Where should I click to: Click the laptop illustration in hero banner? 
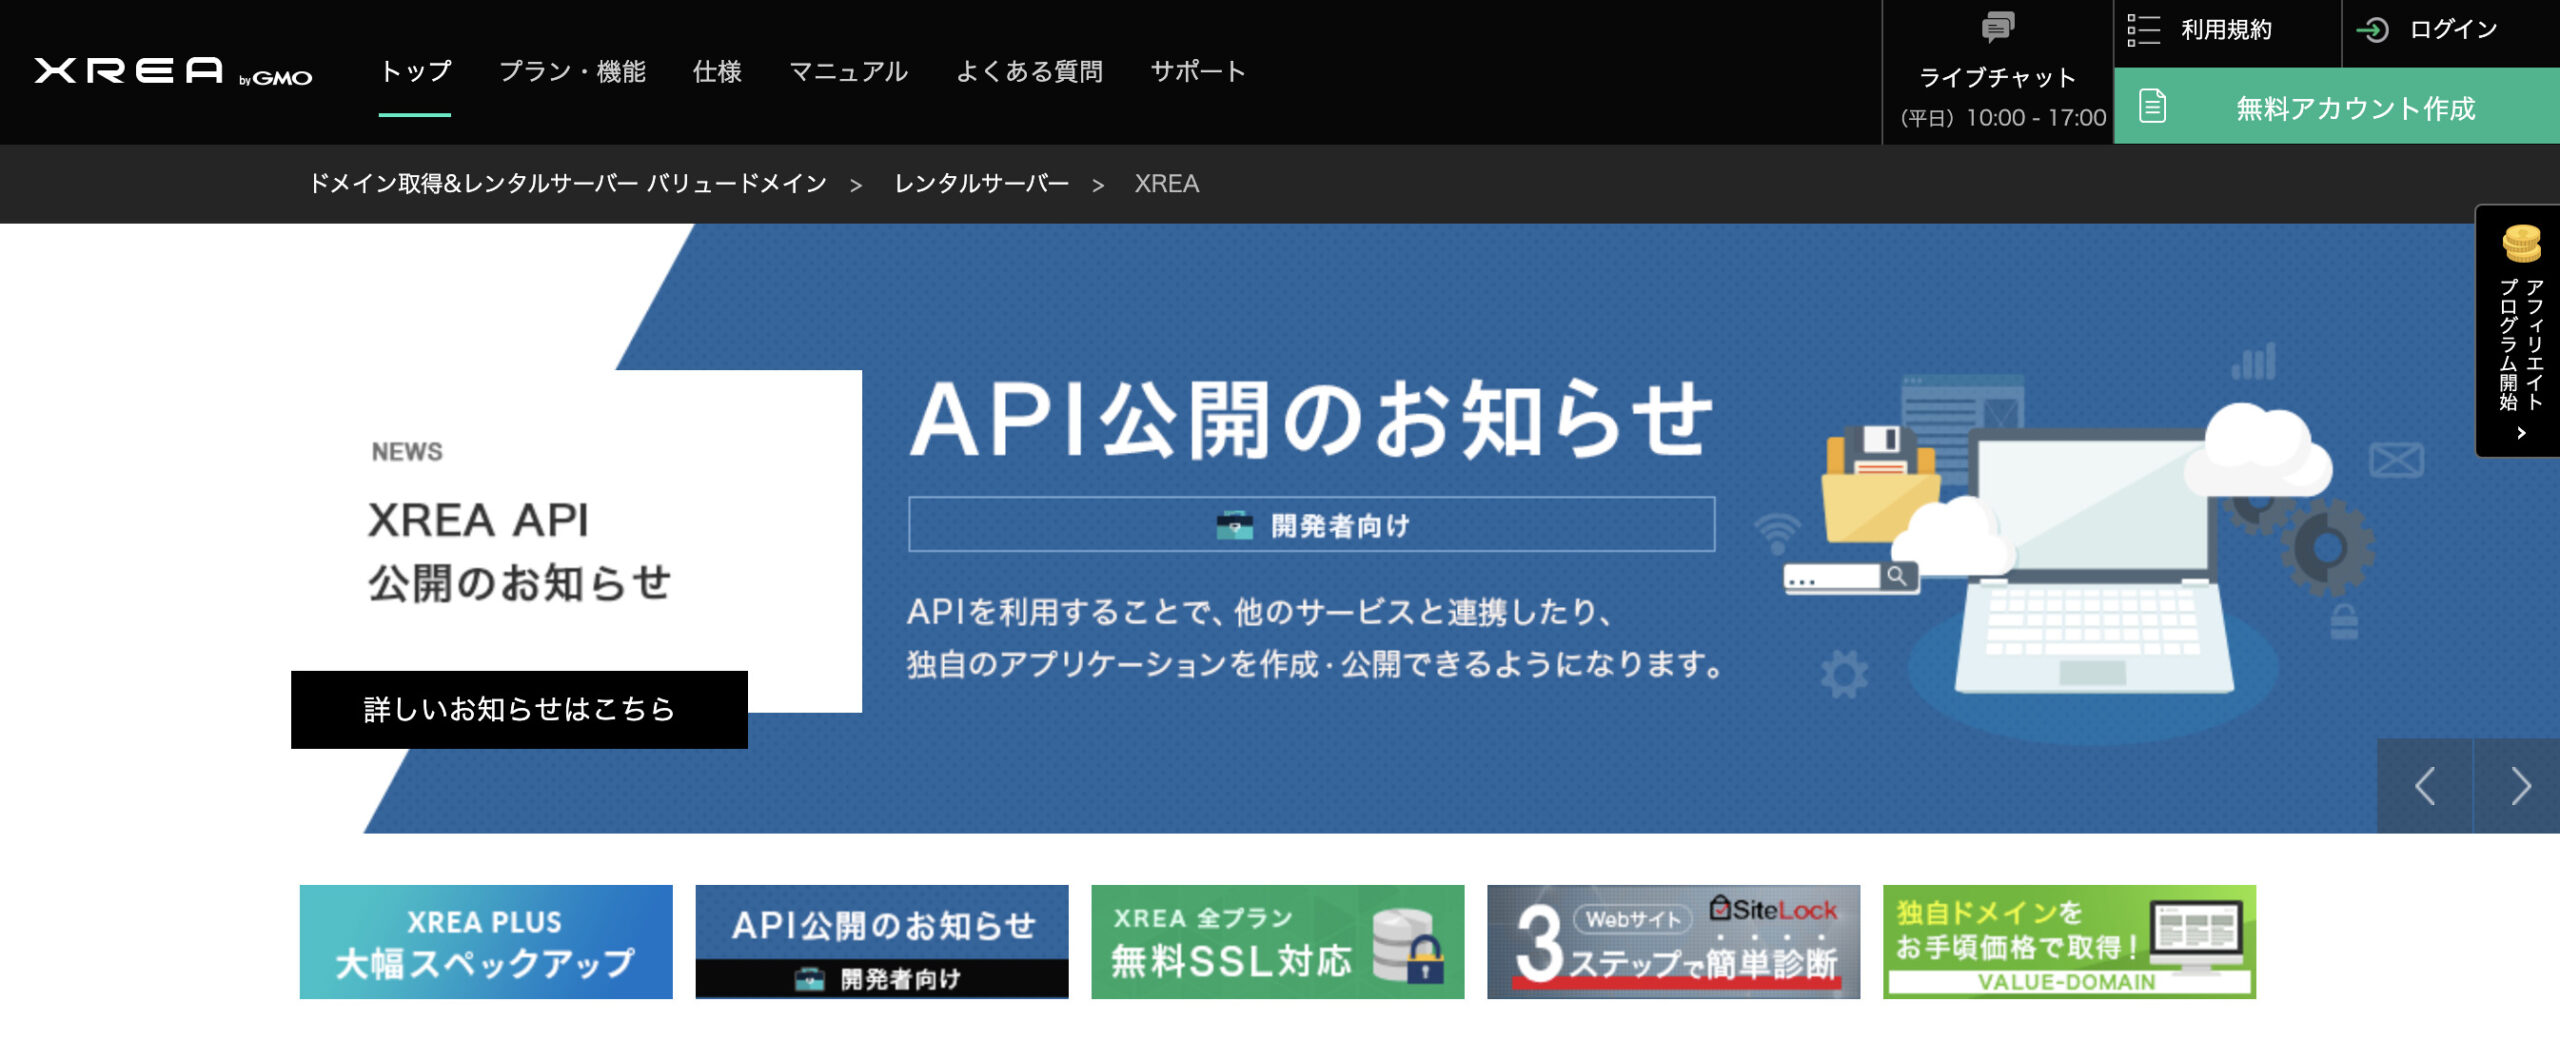pos(2093,560)
